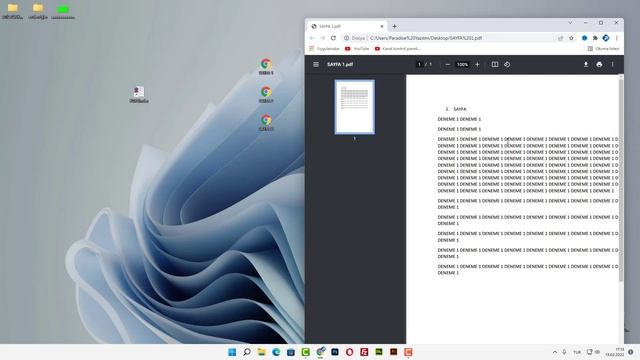Select the SAYFA 1.pdf browser tab
This screenshot has height=360, width=640.
346,26
